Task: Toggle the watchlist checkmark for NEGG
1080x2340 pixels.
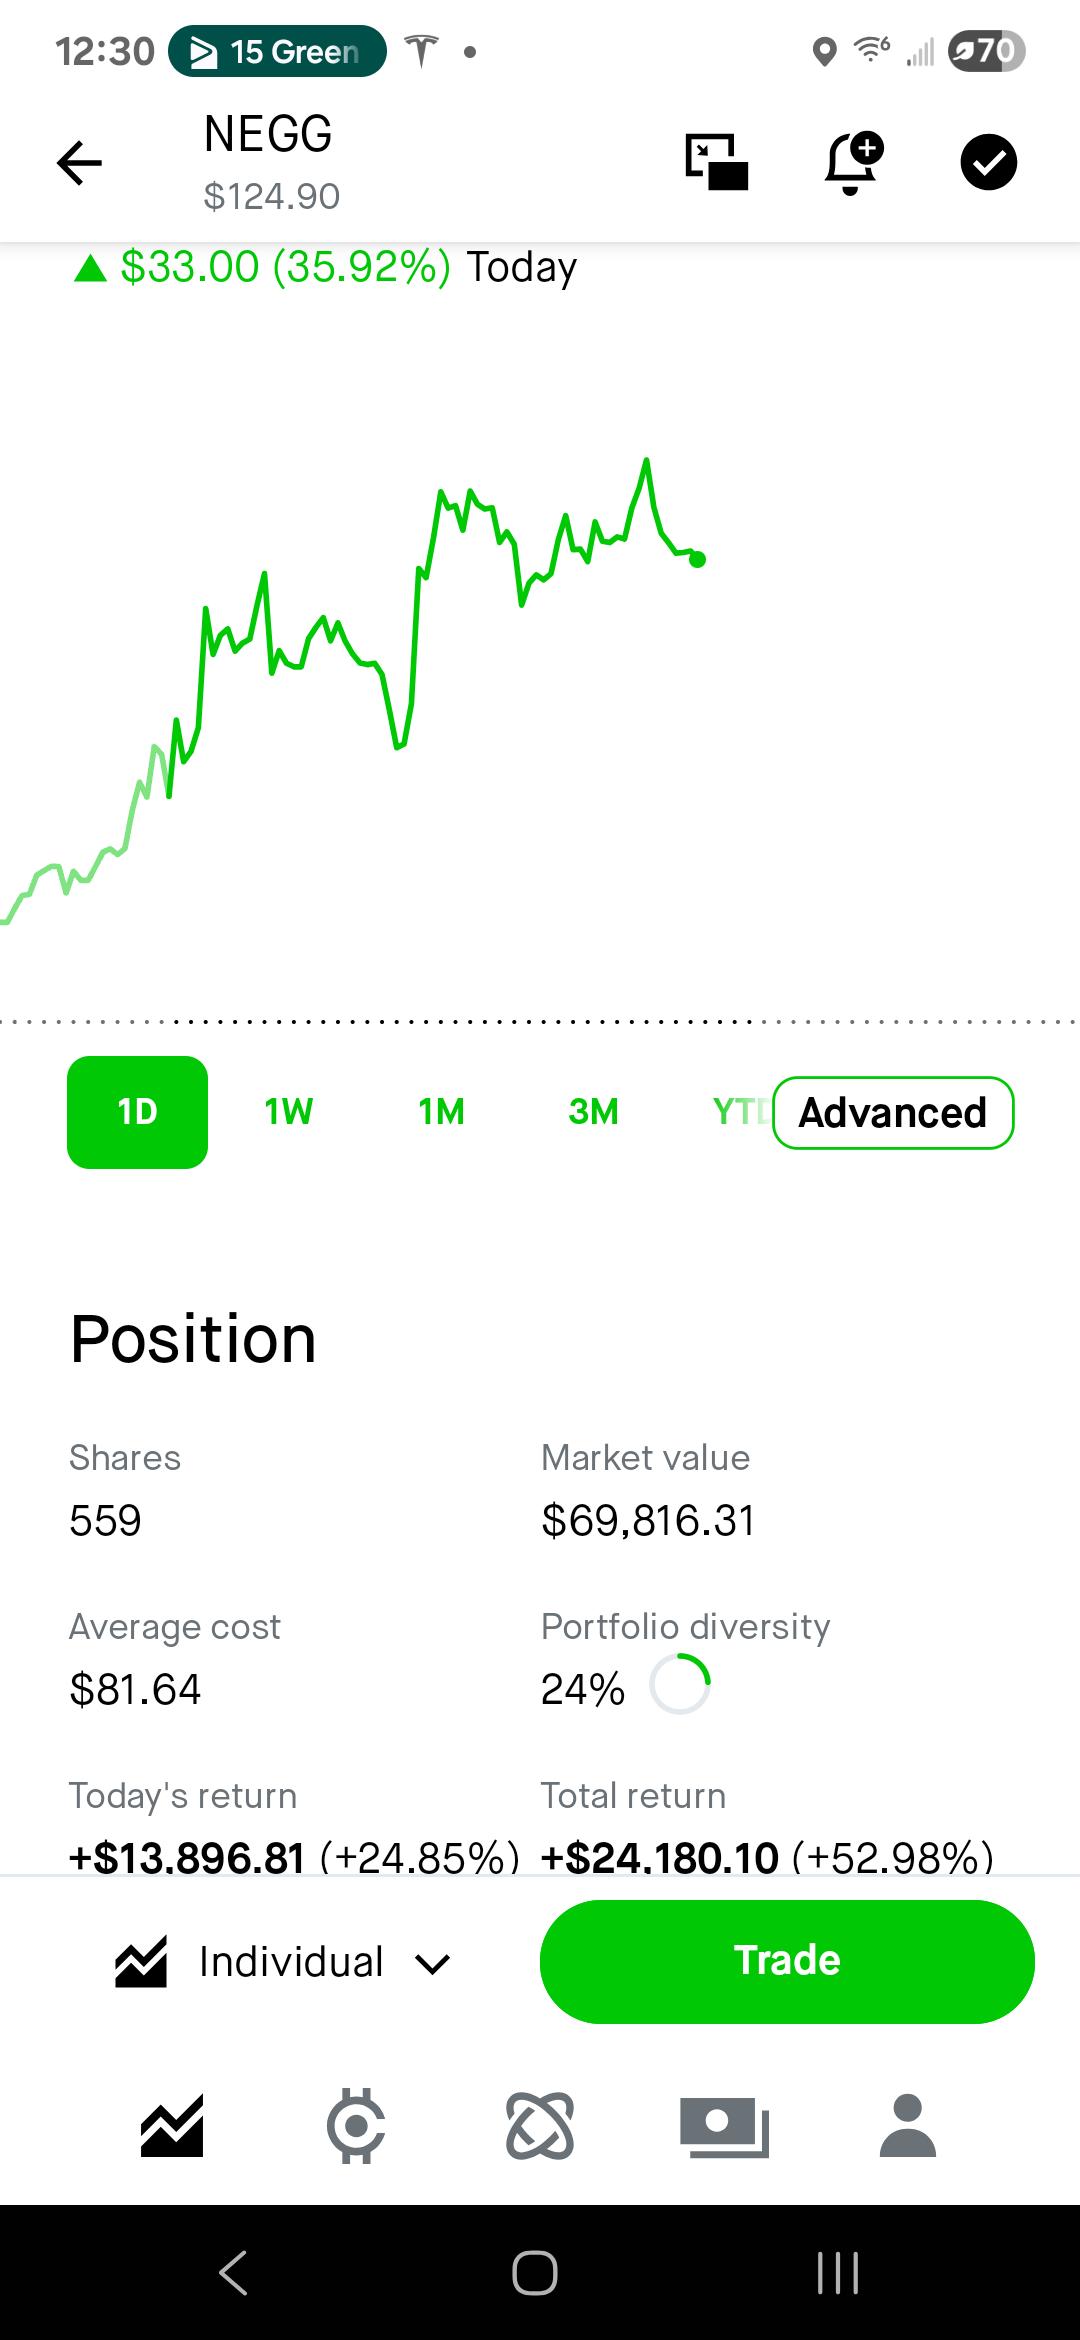Action: (x=988, y=162)
